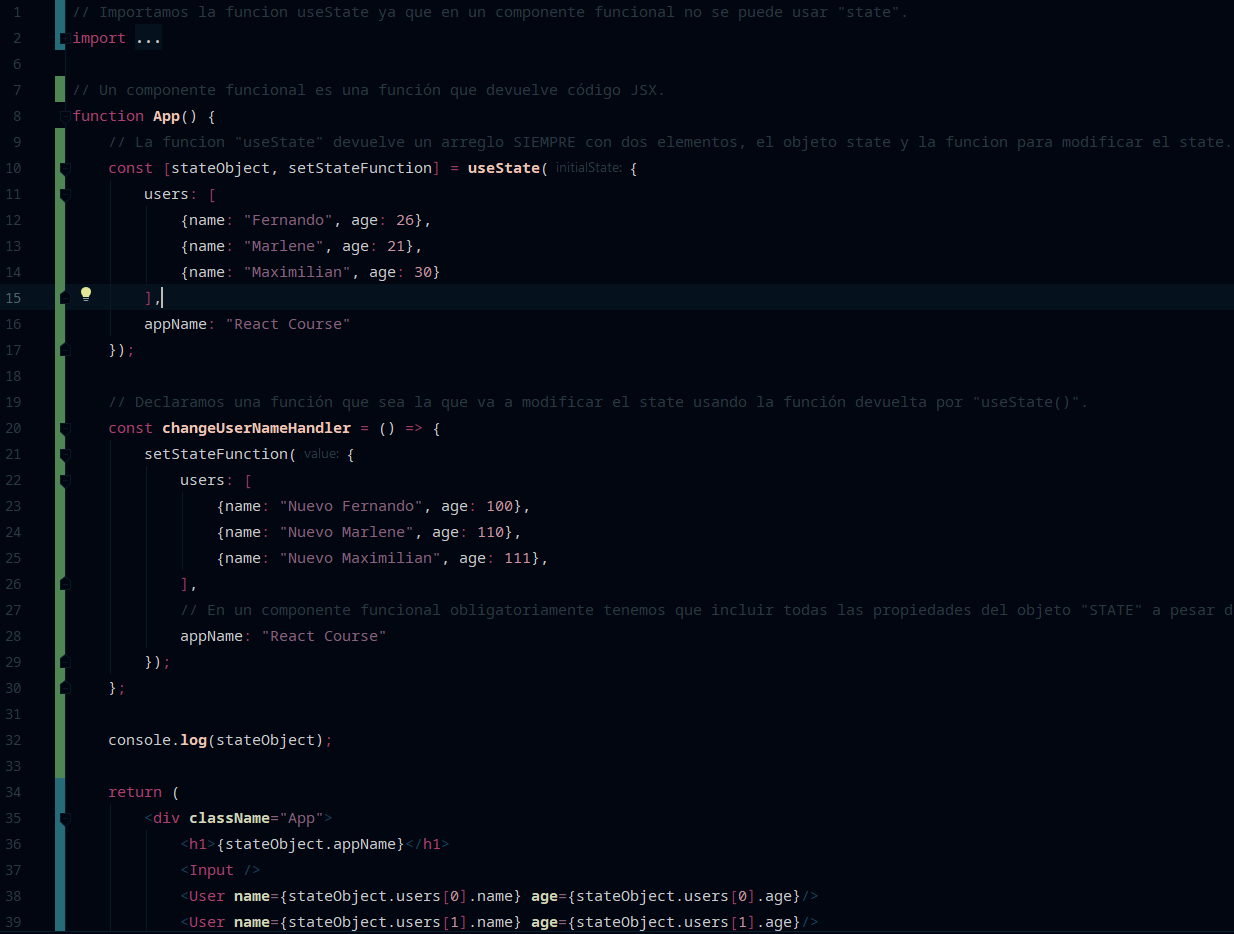Expand the folded import block on line 2
Screen dimensions: 1234x934
click(65, 38)
